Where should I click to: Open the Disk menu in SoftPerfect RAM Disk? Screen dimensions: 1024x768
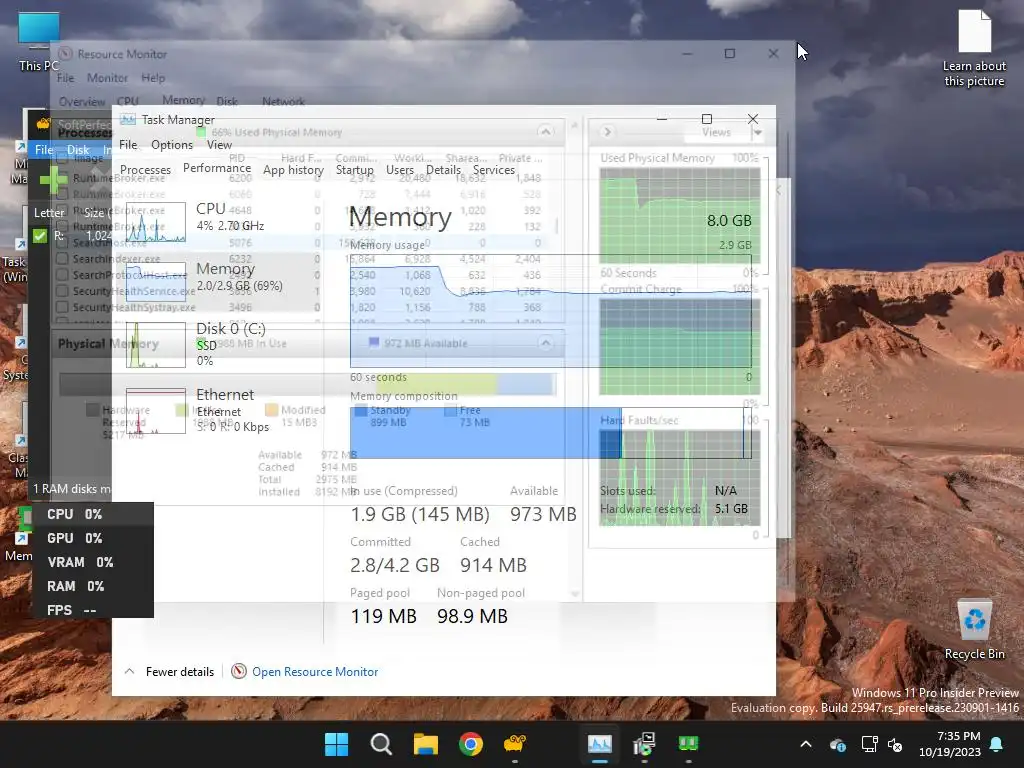click(x=78, y=150)
